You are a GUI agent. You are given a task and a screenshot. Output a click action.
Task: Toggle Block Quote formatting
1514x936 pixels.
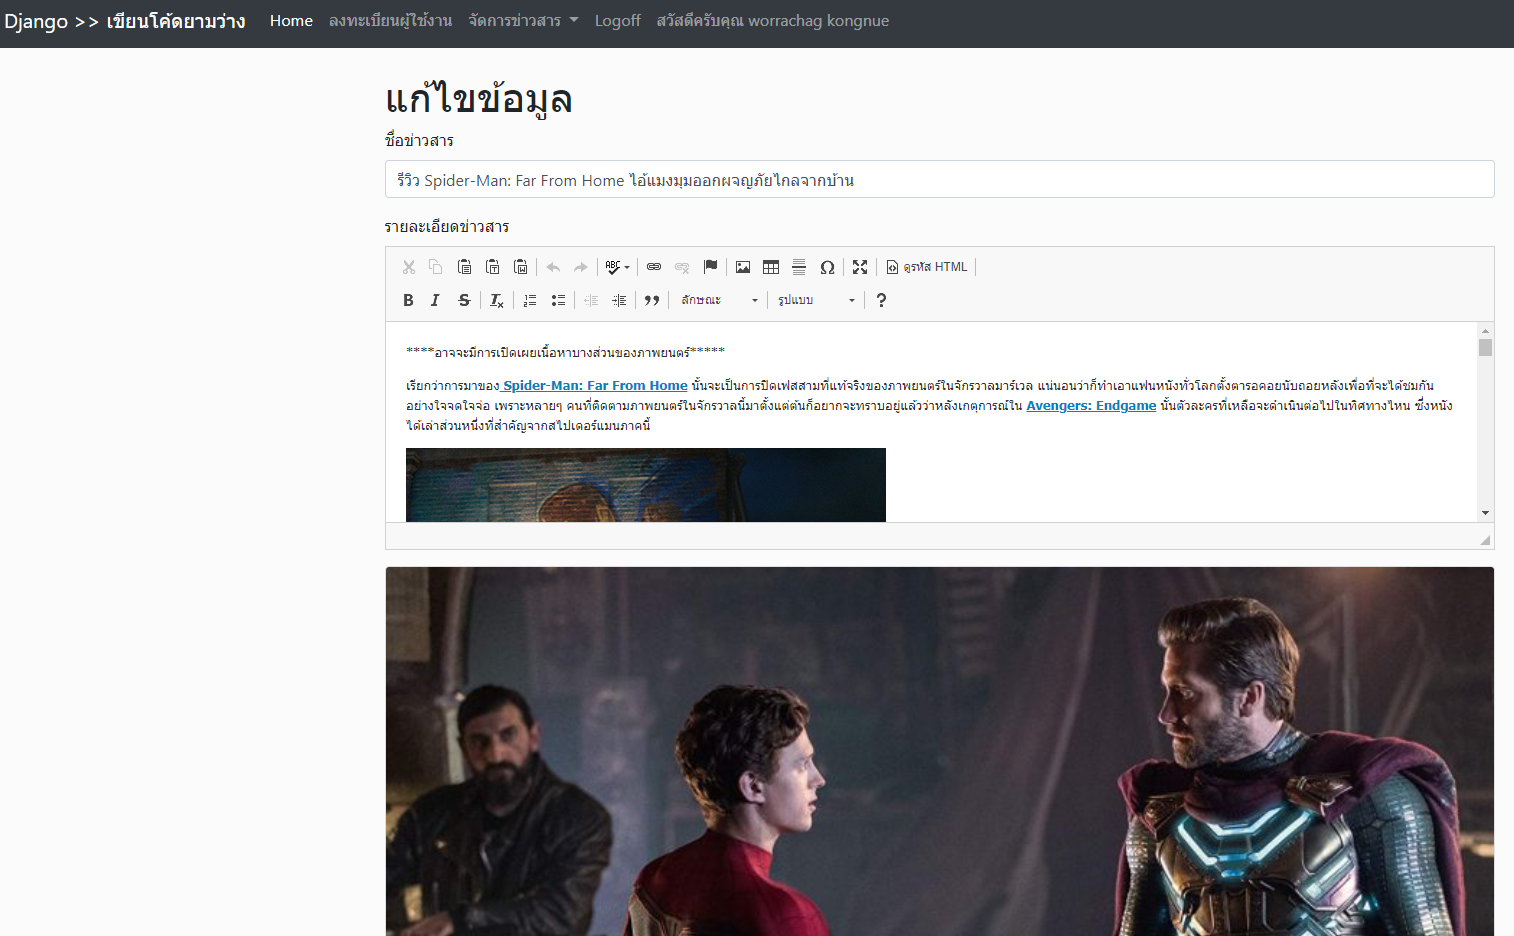pos(652,300)
